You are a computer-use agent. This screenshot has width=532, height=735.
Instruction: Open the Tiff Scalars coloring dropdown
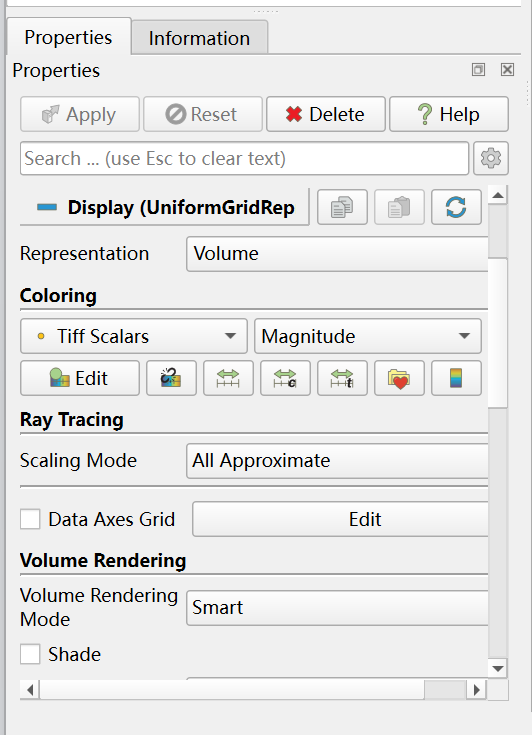(134, 336)
